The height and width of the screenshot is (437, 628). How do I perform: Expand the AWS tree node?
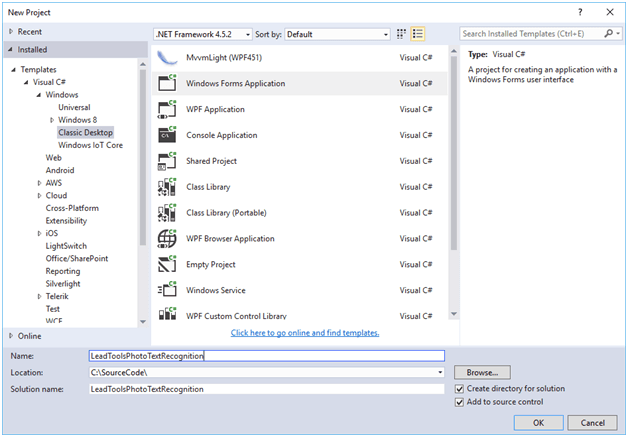pyautogui.click(x=39, y=183)
